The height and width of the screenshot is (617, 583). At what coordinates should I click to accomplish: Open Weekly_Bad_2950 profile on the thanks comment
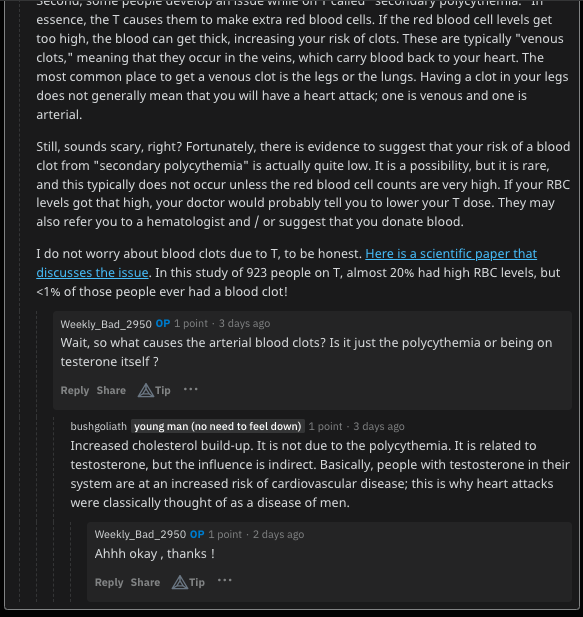(x=140, y=535)
